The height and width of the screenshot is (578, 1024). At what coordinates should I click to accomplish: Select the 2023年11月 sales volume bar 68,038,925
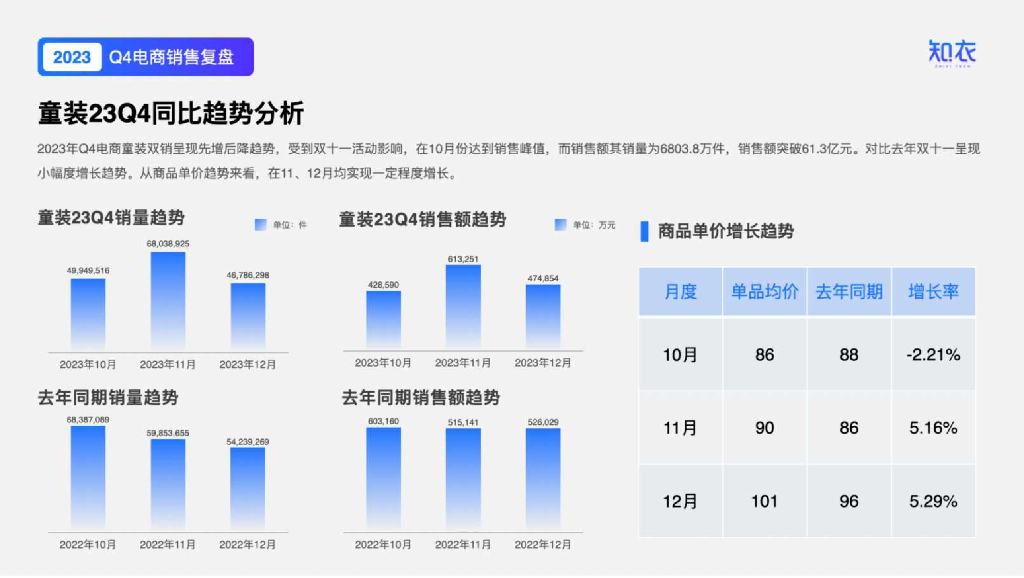tap(168, 302)
